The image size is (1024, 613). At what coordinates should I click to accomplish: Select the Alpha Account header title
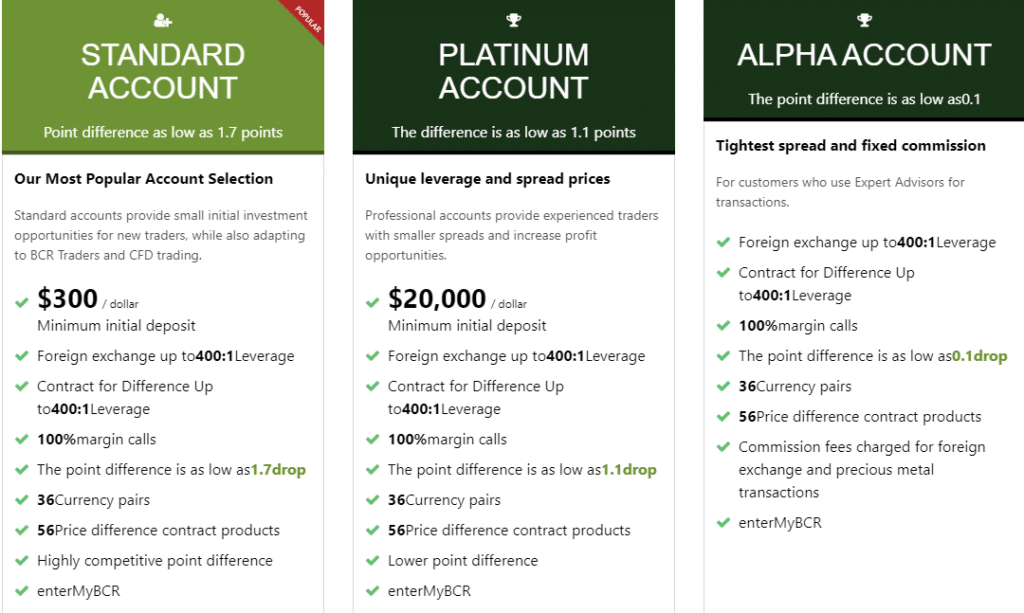pos(864,55)
